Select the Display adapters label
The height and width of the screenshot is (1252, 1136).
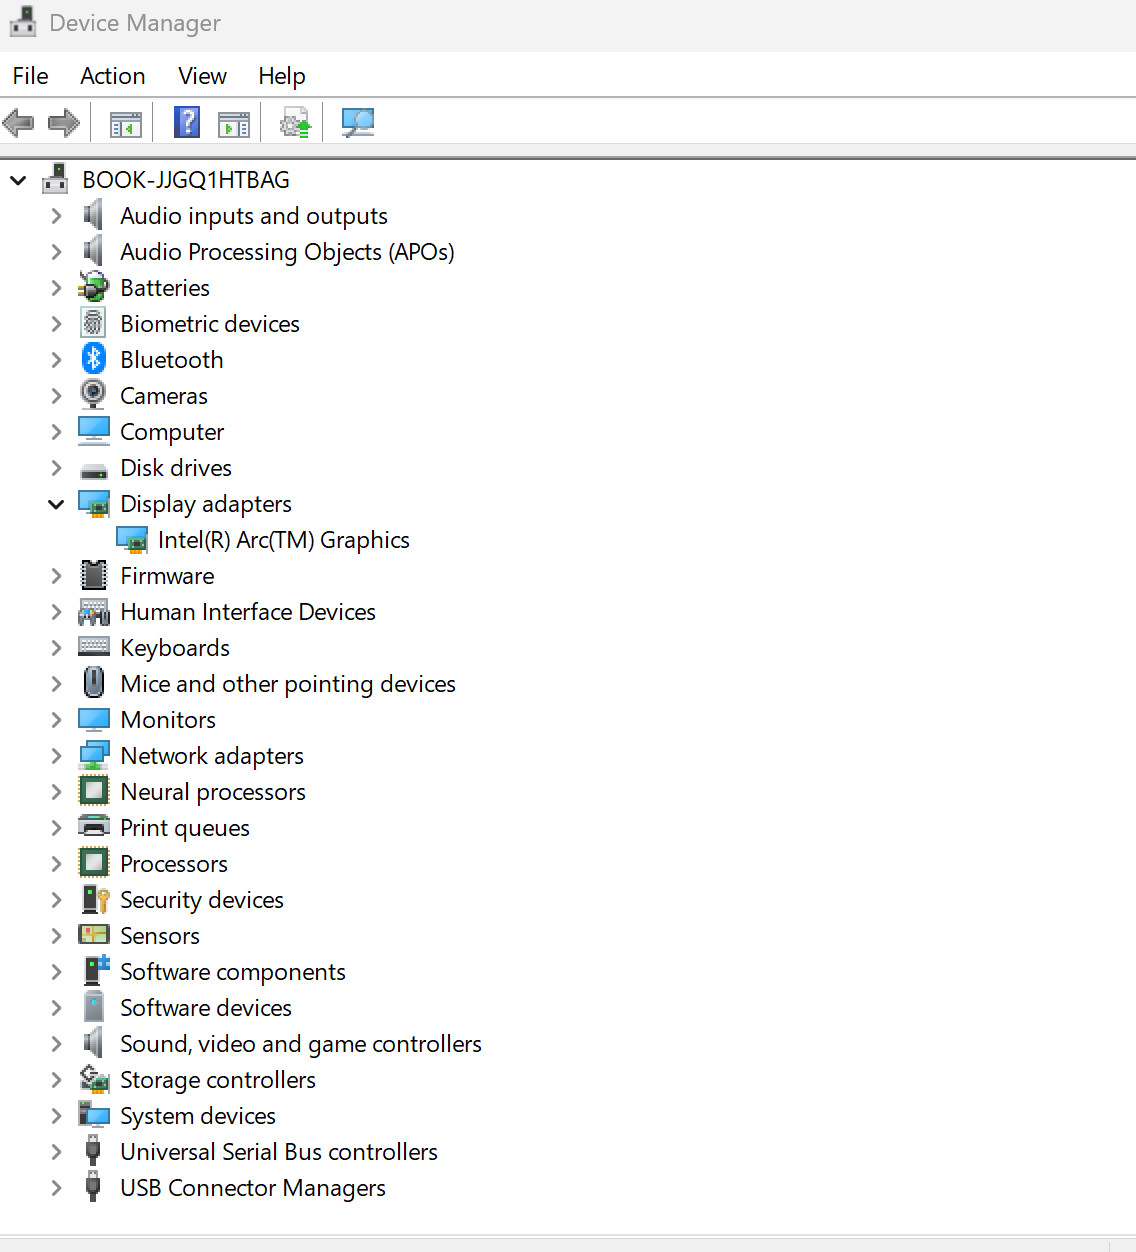pyautogui.click(x=206, y=504)
